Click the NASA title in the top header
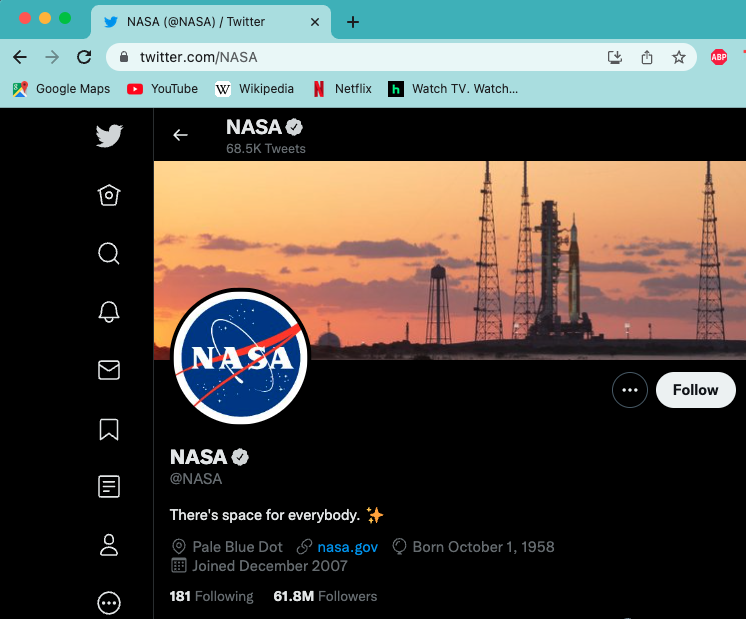This screenshot has width=746, height=619. tap(254, 127)
